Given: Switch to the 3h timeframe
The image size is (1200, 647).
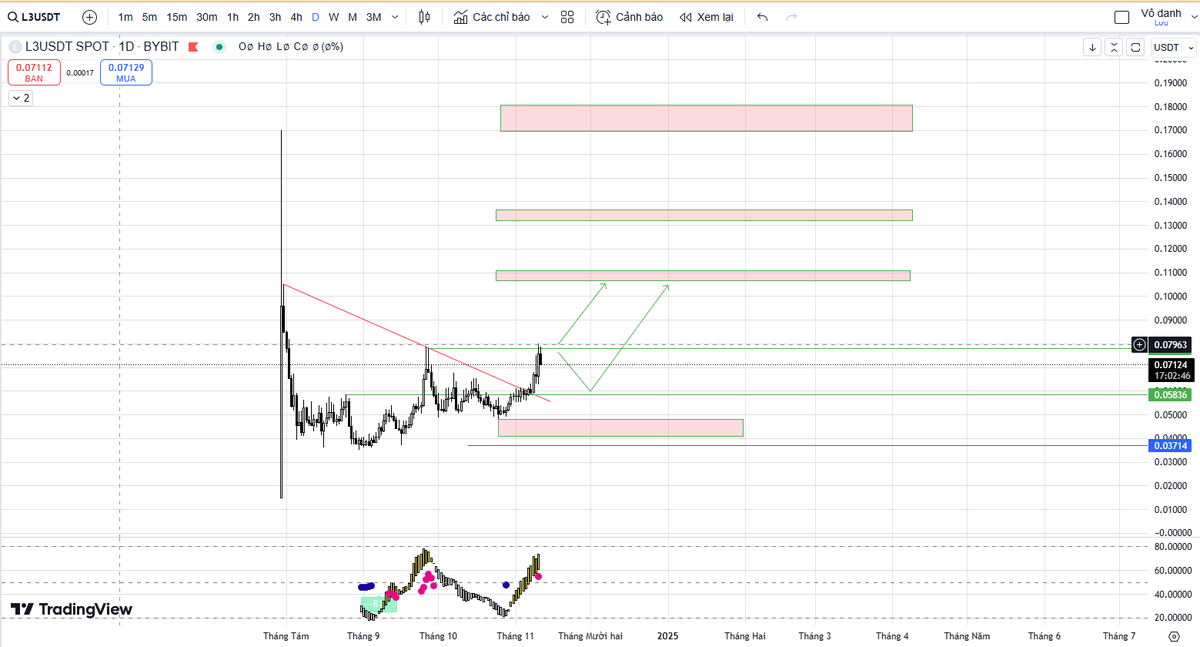Looking at the screenshot, I should click(275, 17).
